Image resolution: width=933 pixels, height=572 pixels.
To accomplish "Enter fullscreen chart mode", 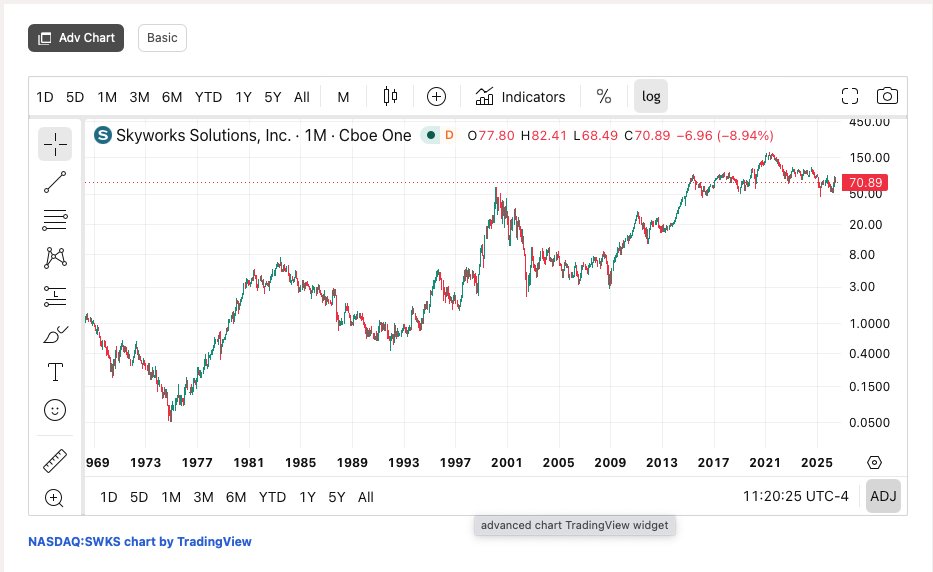I will point(850,96).
